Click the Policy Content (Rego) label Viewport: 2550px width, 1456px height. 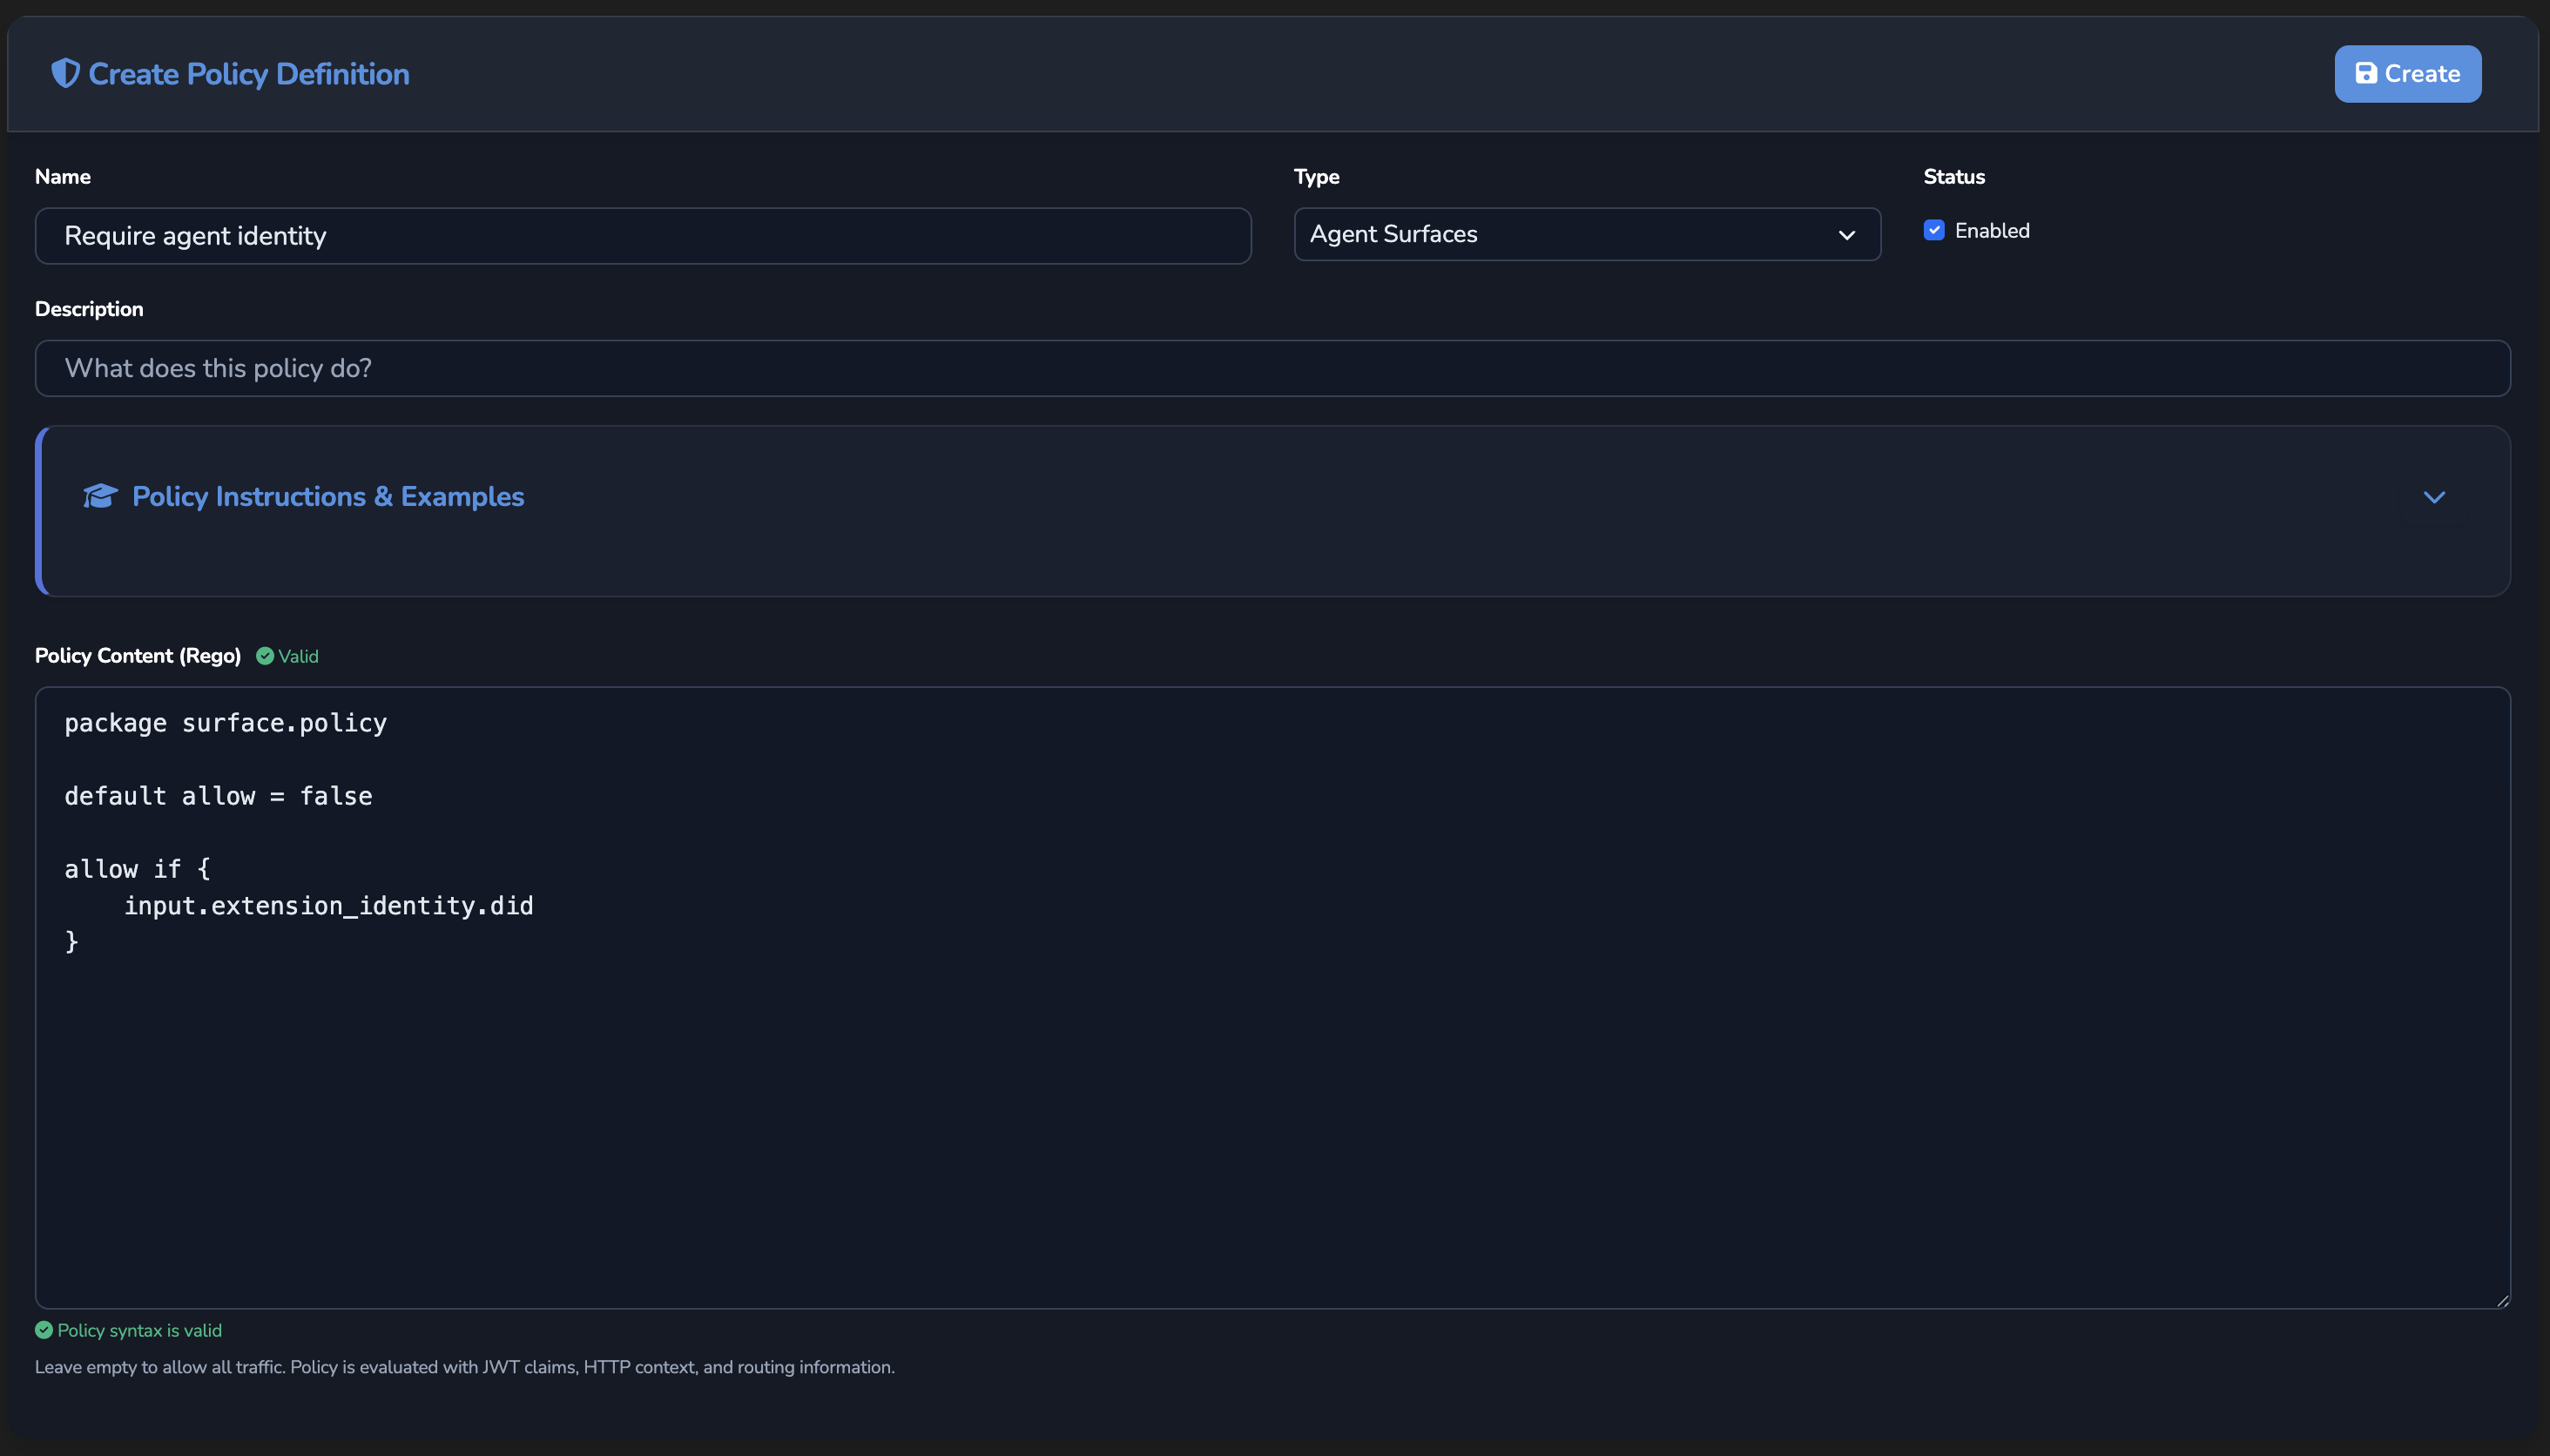coord(138,656)
